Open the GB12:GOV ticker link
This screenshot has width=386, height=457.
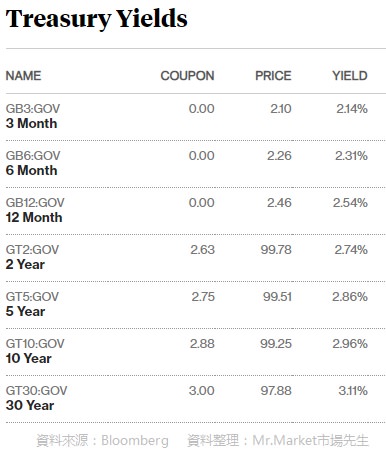35,203
